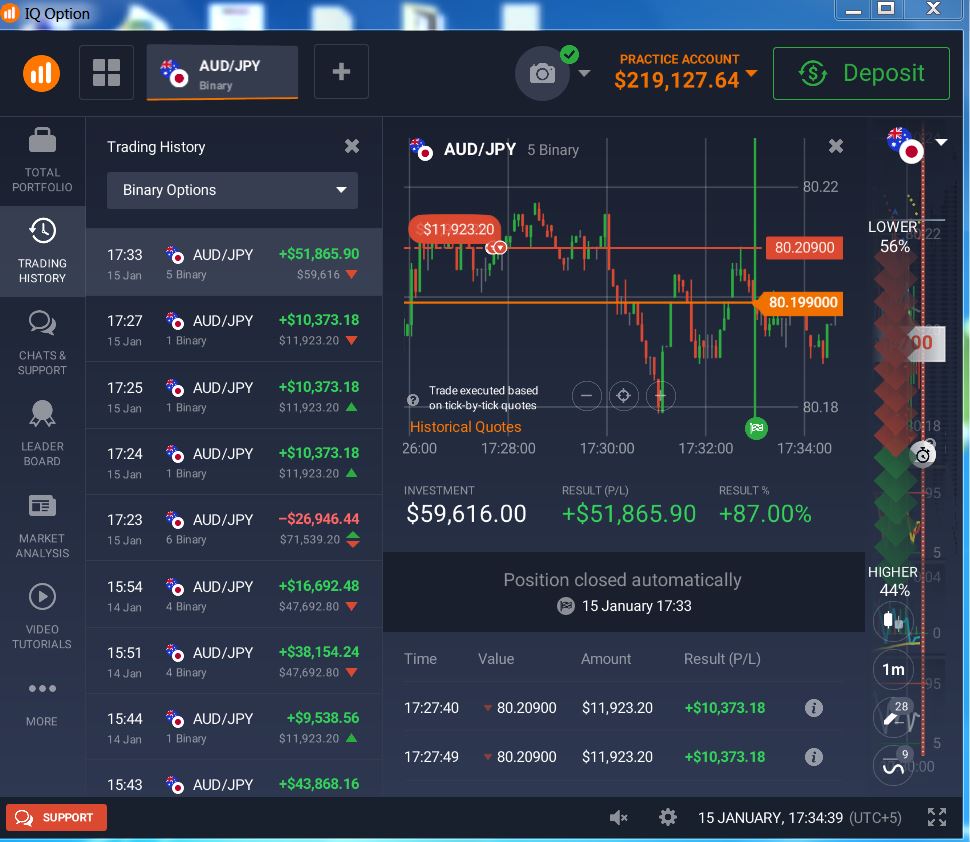Open the Support chat button
The width and height of the screenshot is (970, 842).
(x=56, y=817)
